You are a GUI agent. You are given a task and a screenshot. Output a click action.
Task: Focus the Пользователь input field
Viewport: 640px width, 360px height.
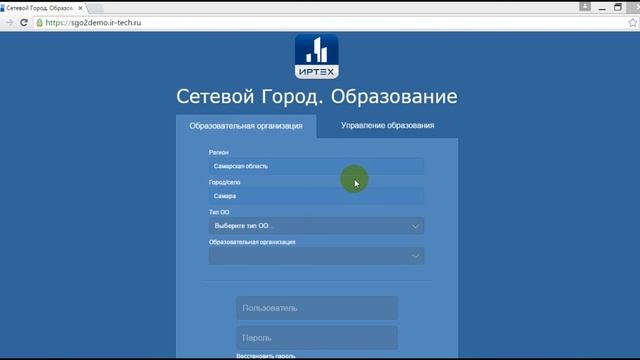click(317, 308)
